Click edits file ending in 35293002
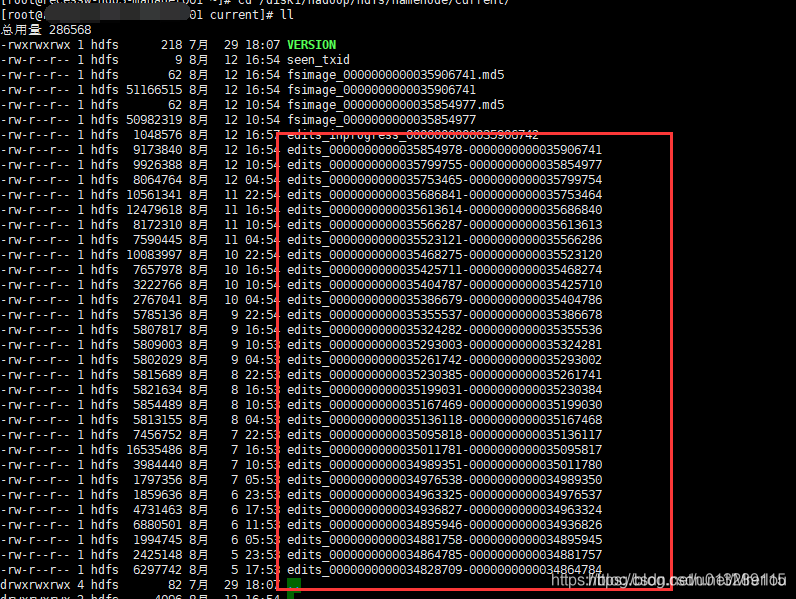The height and width of the screenshot is (599, 796). [x=444, y=360]
